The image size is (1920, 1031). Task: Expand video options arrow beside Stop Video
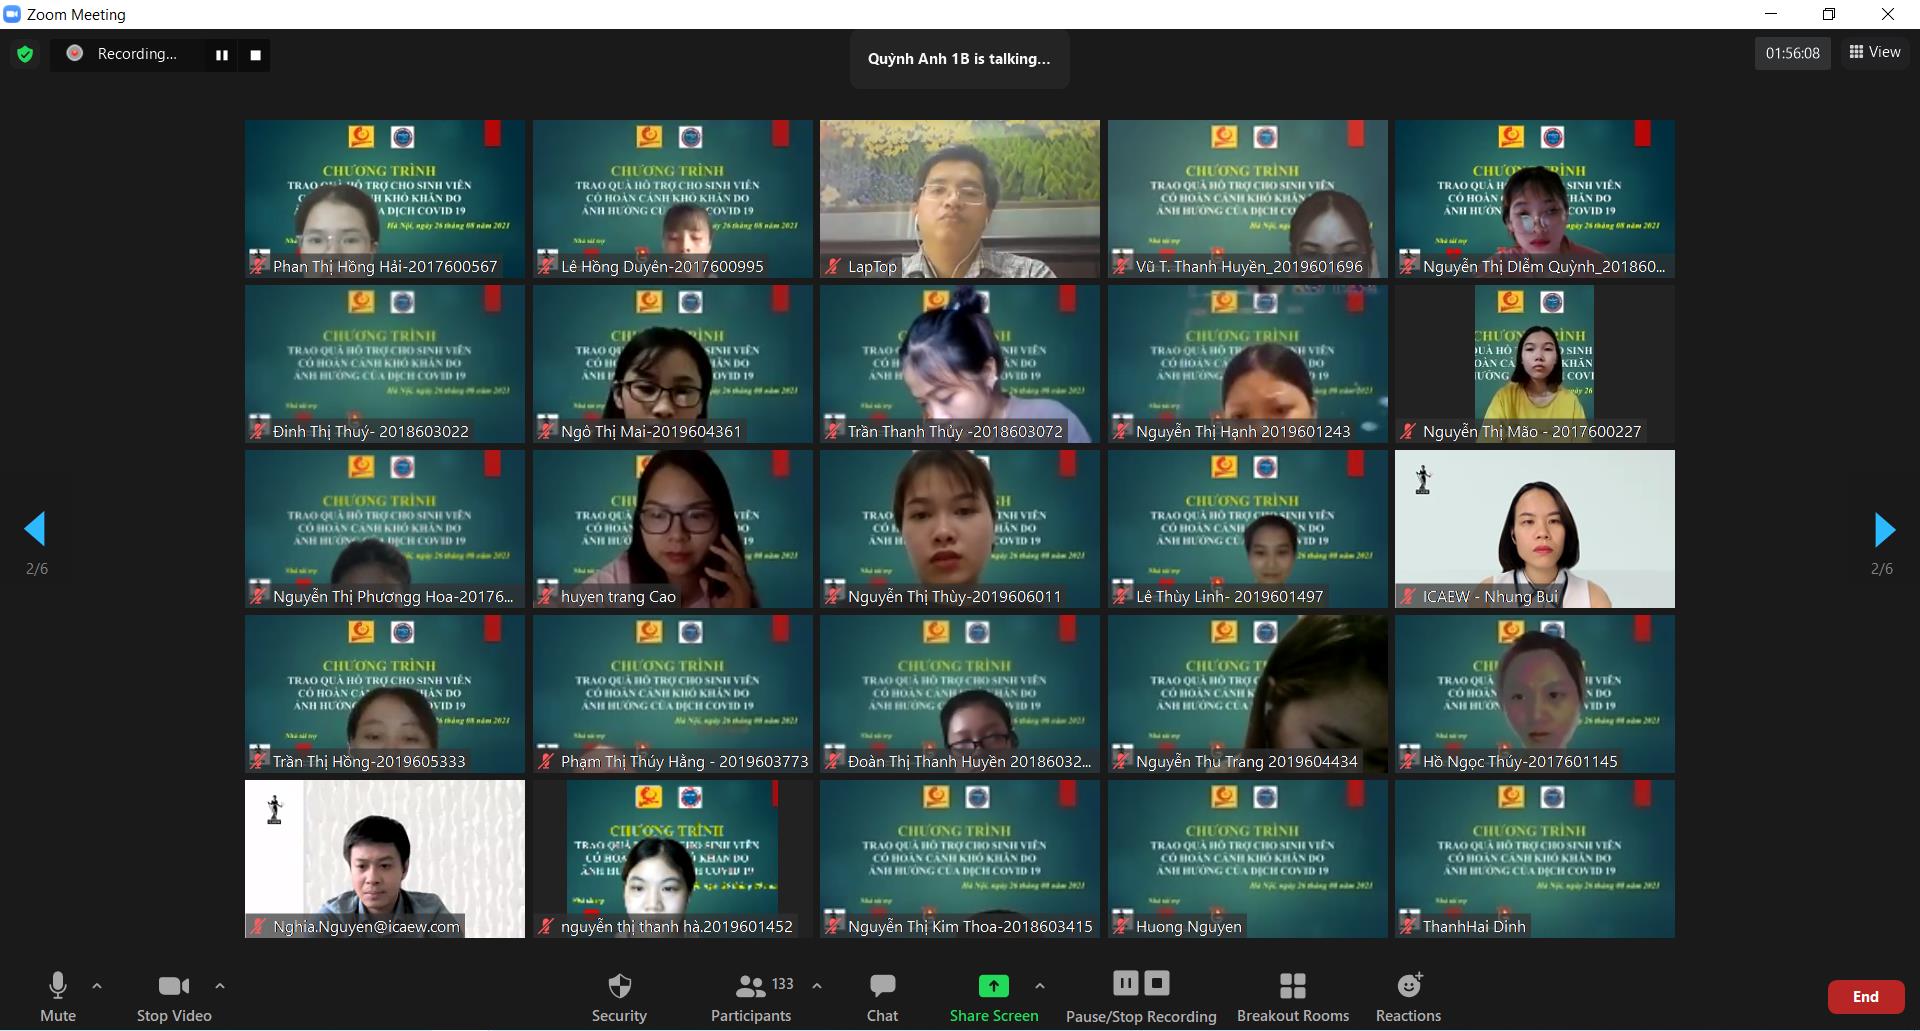tap(220, 986)
